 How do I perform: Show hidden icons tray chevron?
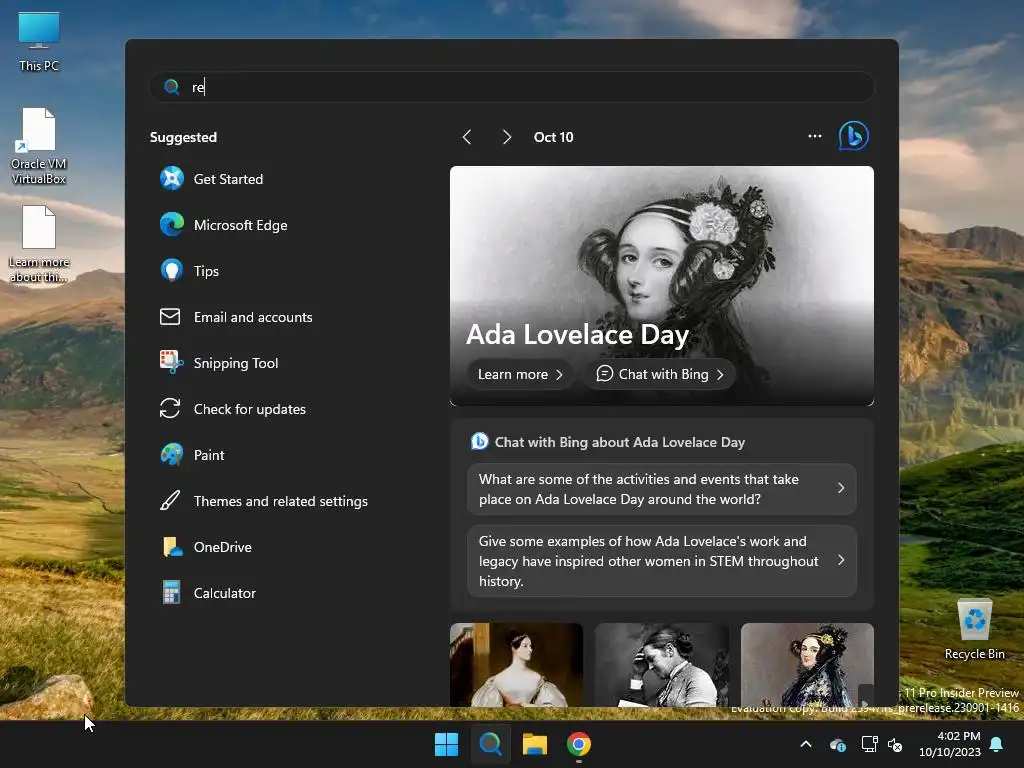pyautogui.click(x=806, y=744)
